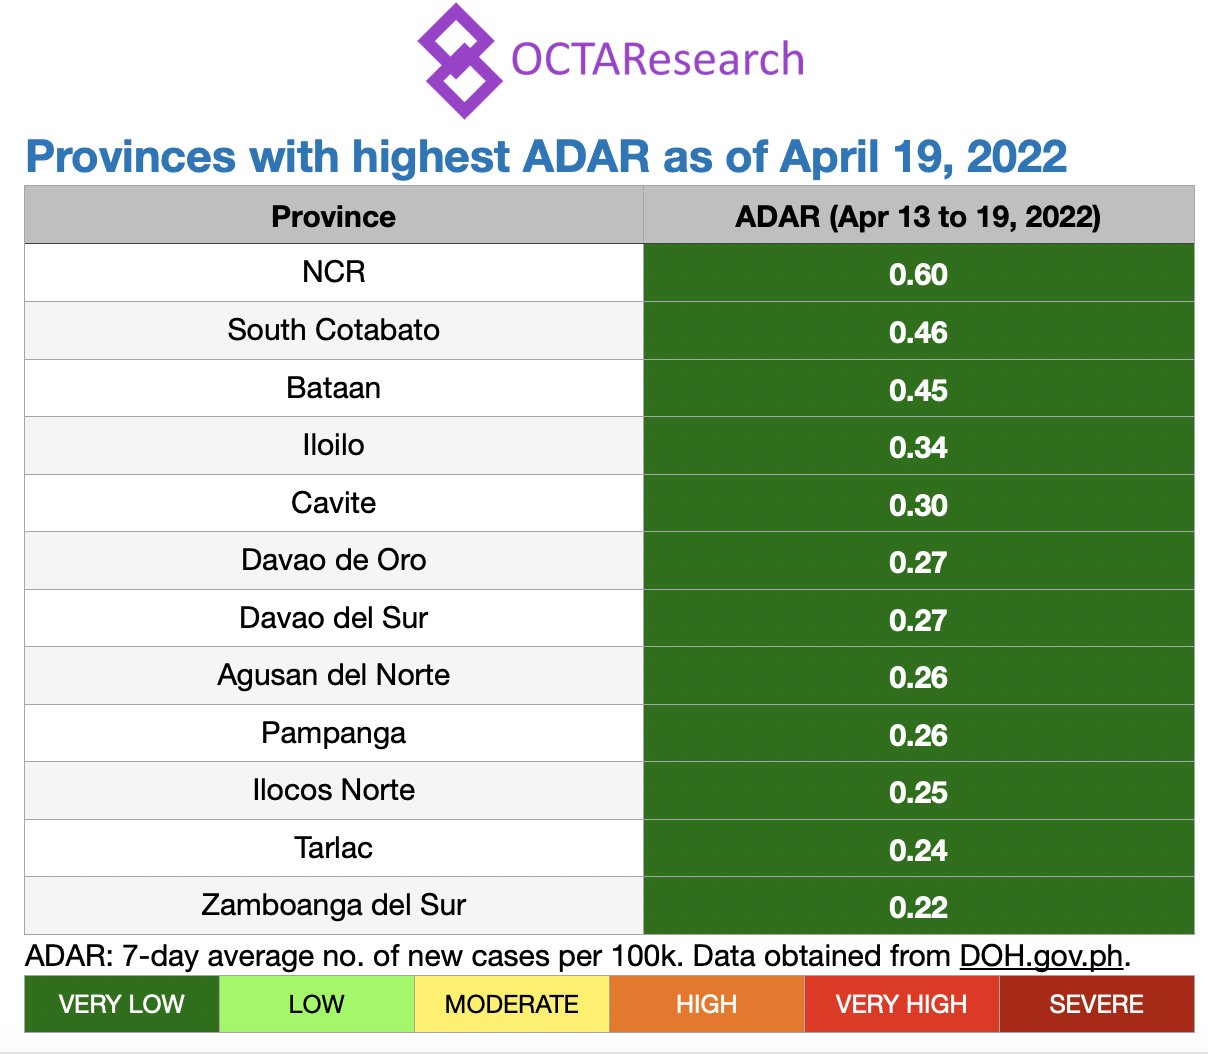This screenshot has height=1054, width=1208.
Task: Click the VERY LOW dark green swatch
Action: [x=121, y=1004]
